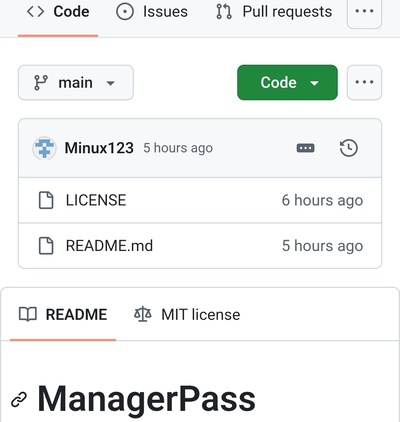
Task: Click the latest commit '5 hours ago' beside Minux123
Action: 178,148
